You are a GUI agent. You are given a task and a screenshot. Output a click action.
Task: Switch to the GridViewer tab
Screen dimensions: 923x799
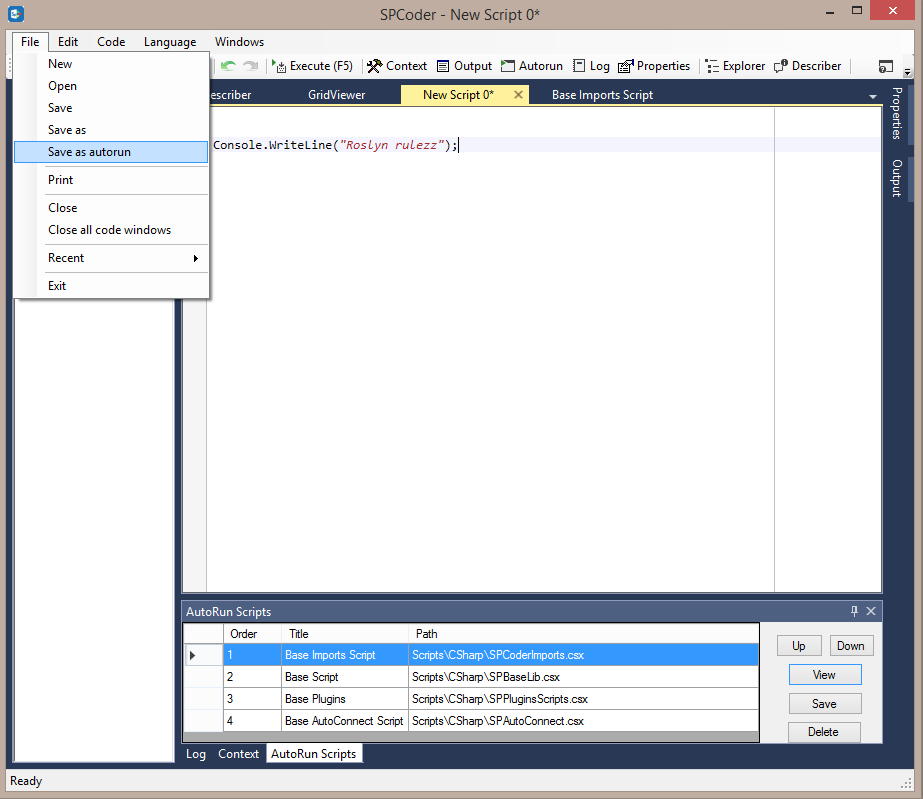click(336, 95)
